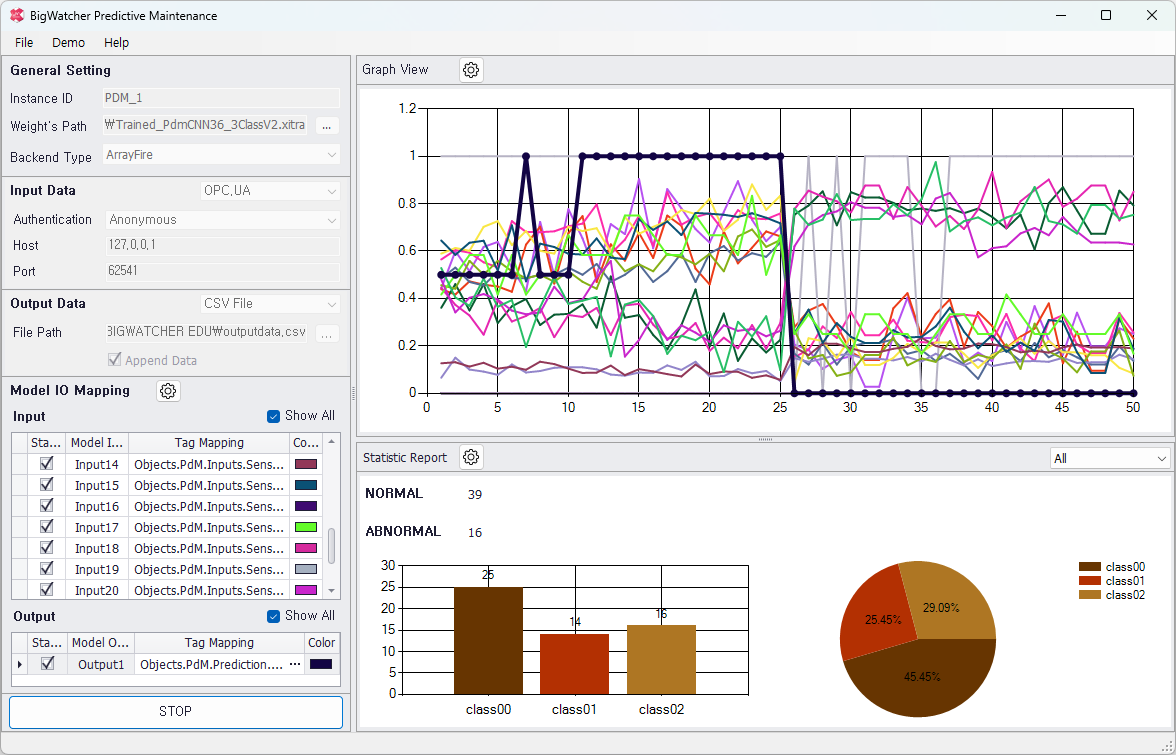Click the BigWatcher app logo icon

tap(17, 15)
